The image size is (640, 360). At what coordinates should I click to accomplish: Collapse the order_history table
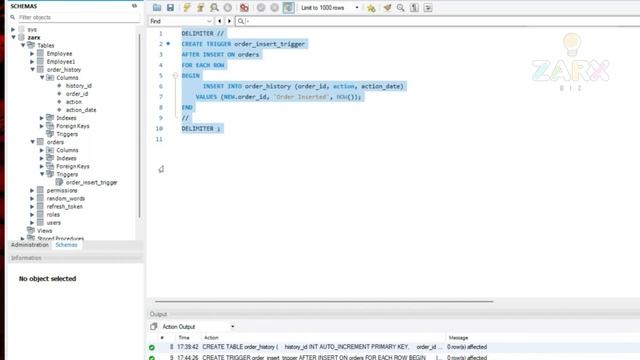click(x=32, y=69)
